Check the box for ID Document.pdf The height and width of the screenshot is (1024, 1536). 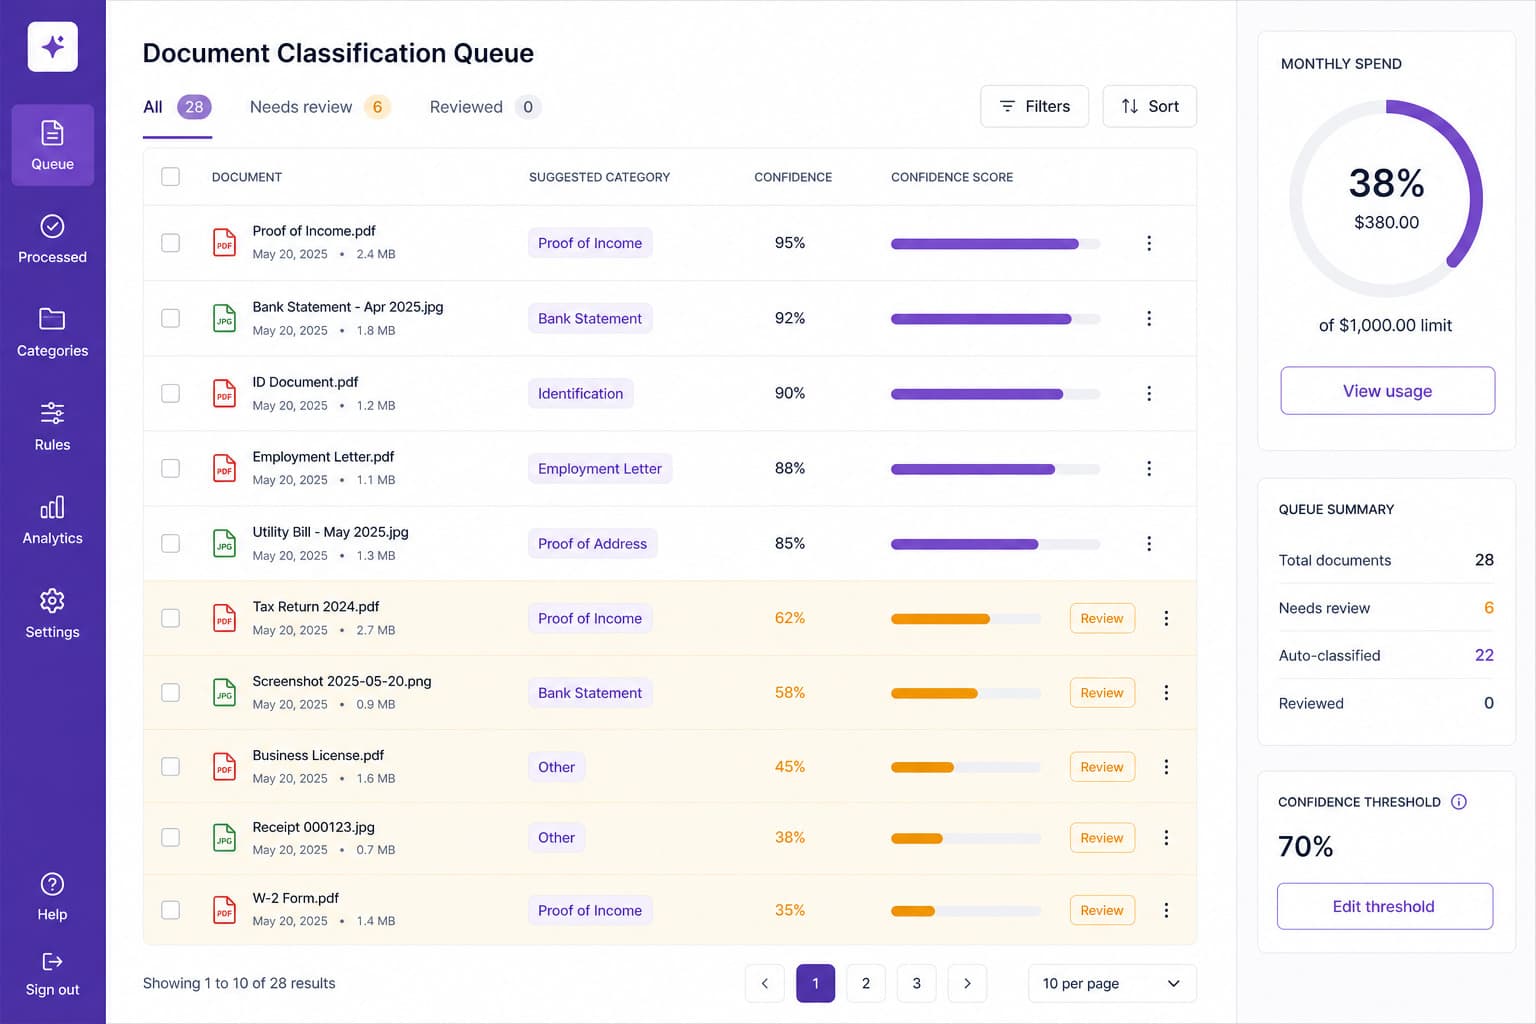[x=171, y=393]
